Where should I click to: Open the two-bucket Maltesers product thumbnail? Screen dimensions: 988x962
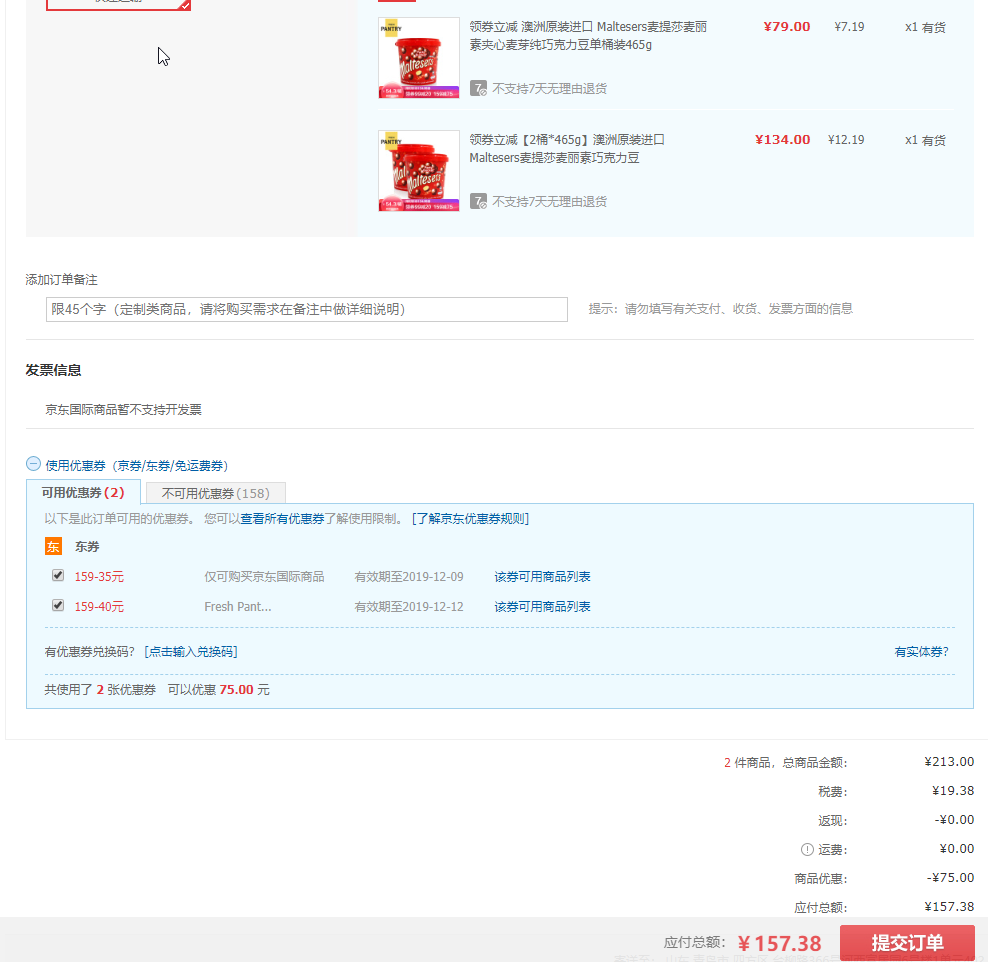418,171
